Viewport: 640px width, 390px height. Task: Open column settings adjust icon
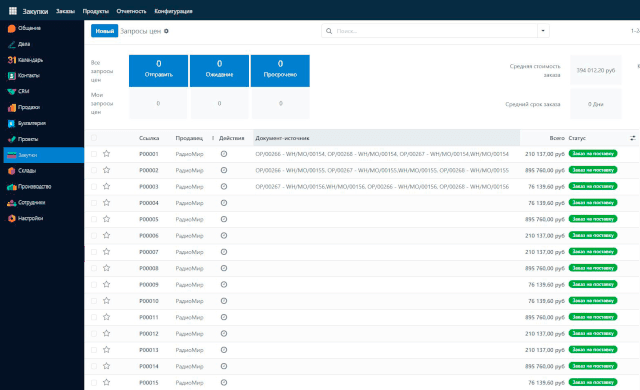[633, 138]
